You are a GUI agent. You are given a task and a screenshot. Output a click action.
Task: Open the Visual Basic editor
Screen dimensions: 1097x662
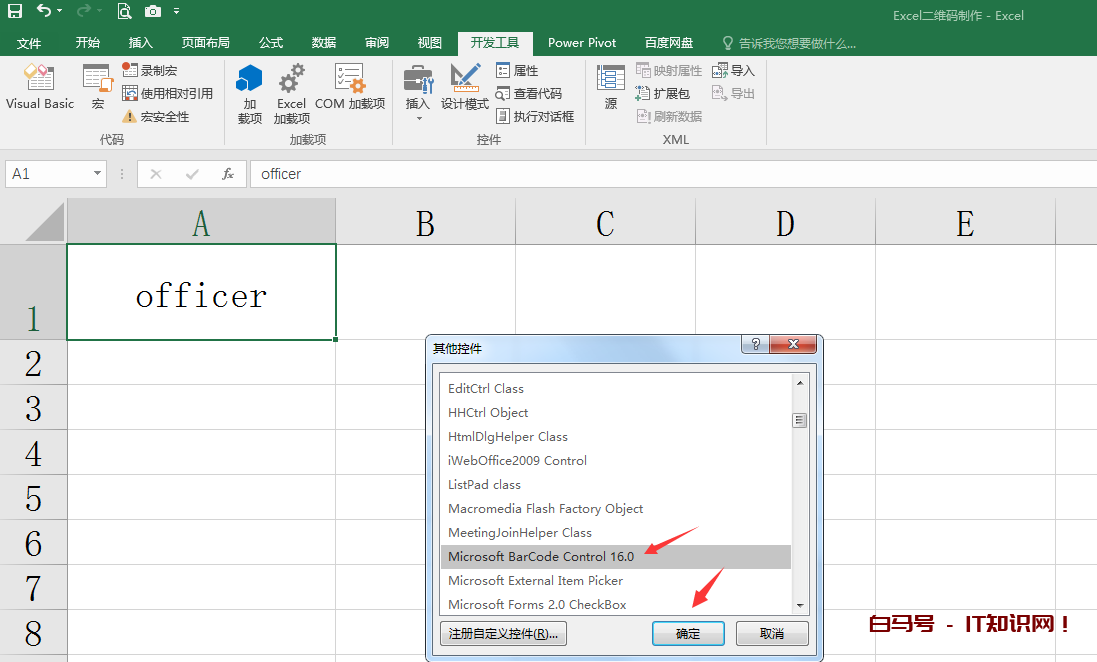pos(40,86)
